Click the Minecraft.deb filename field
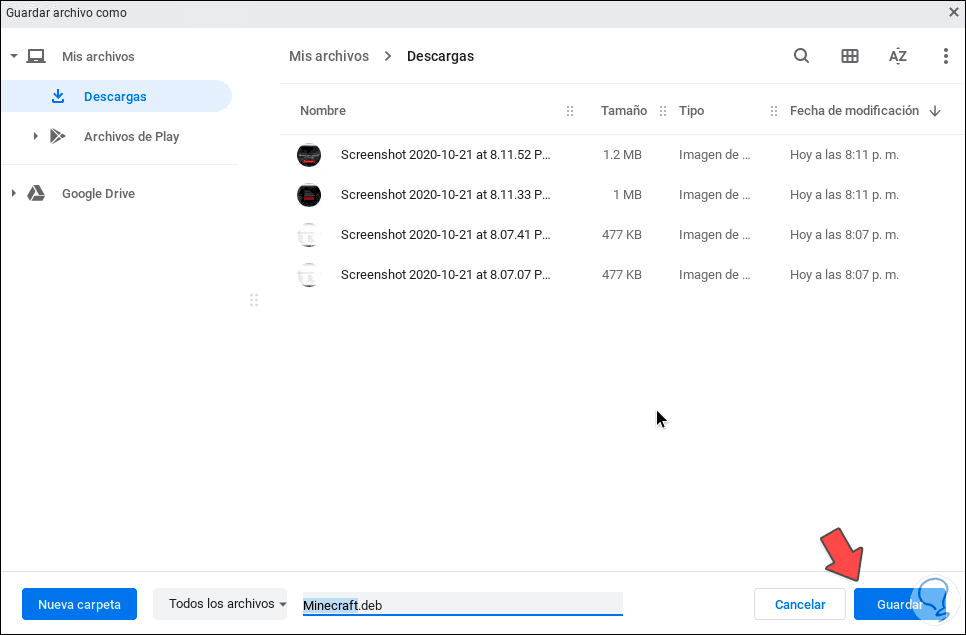 [462, 605]
